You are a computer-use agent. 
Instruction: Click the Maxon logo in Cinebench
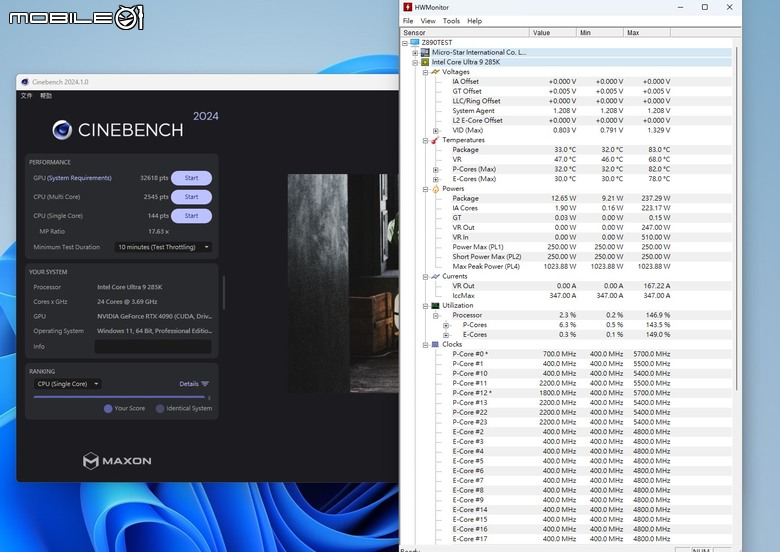pos(117,461)
